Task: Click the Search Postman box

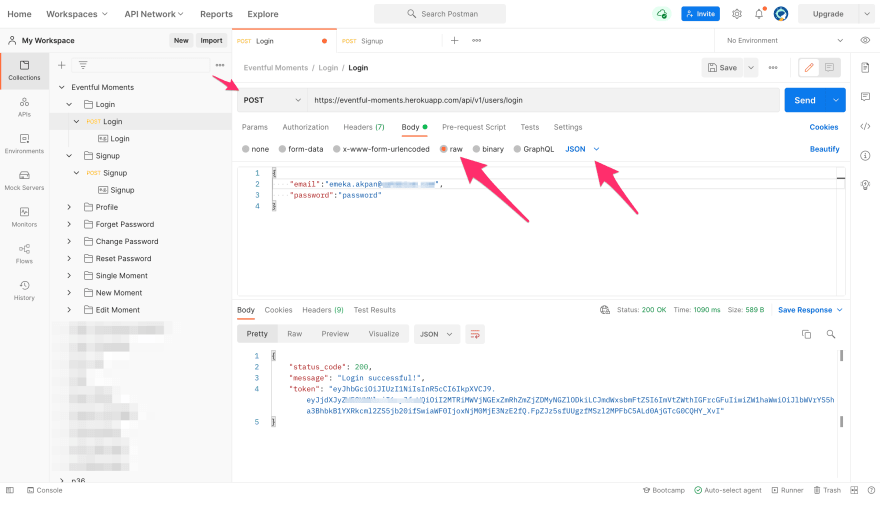Action: (x=440, y=14)
